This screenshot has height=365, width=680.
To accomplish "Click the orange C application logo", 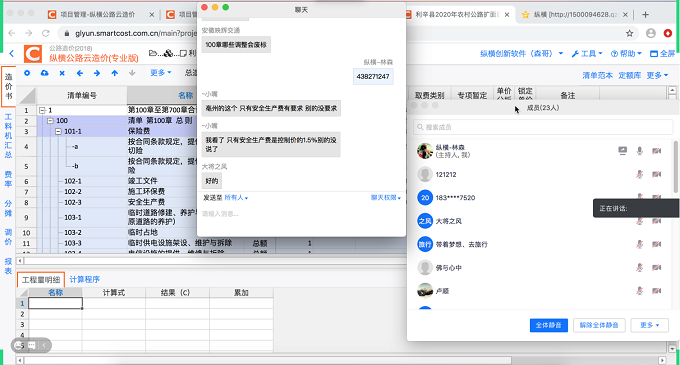I will click(x=33, y=54).
